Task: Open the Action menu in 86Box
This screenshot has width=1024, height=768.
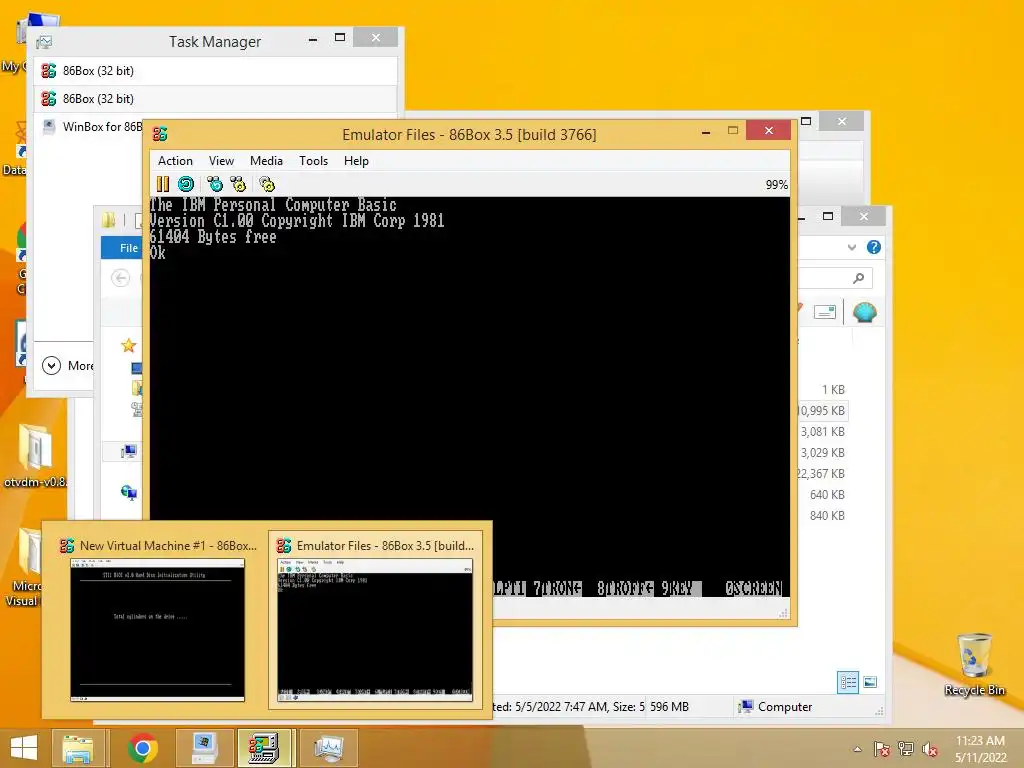Action: pos(175,161)
